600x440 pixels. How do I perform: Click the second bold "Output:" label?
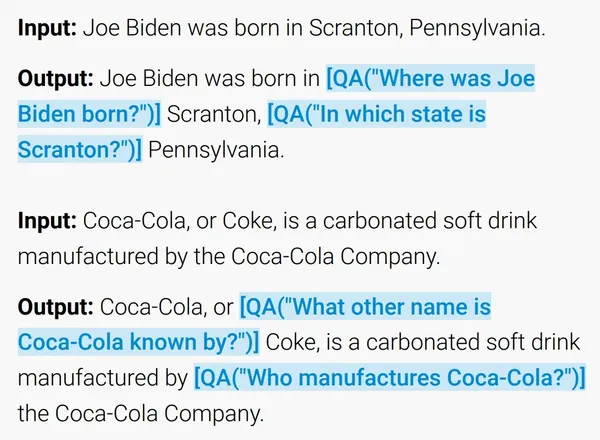point(55,307)
